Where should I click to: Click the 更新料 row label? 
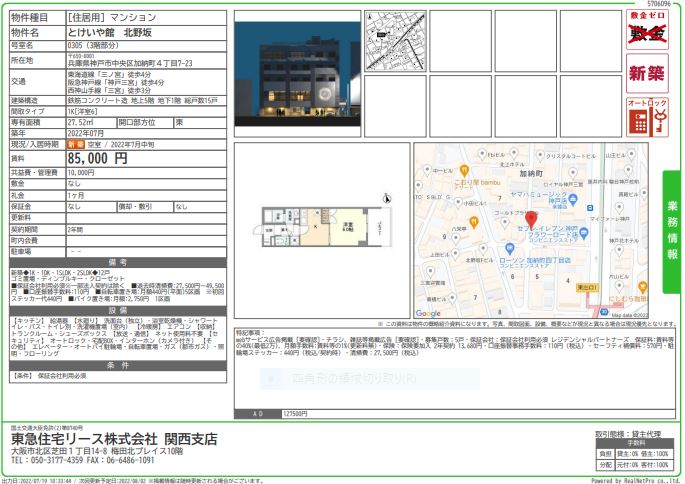[21, 218]
